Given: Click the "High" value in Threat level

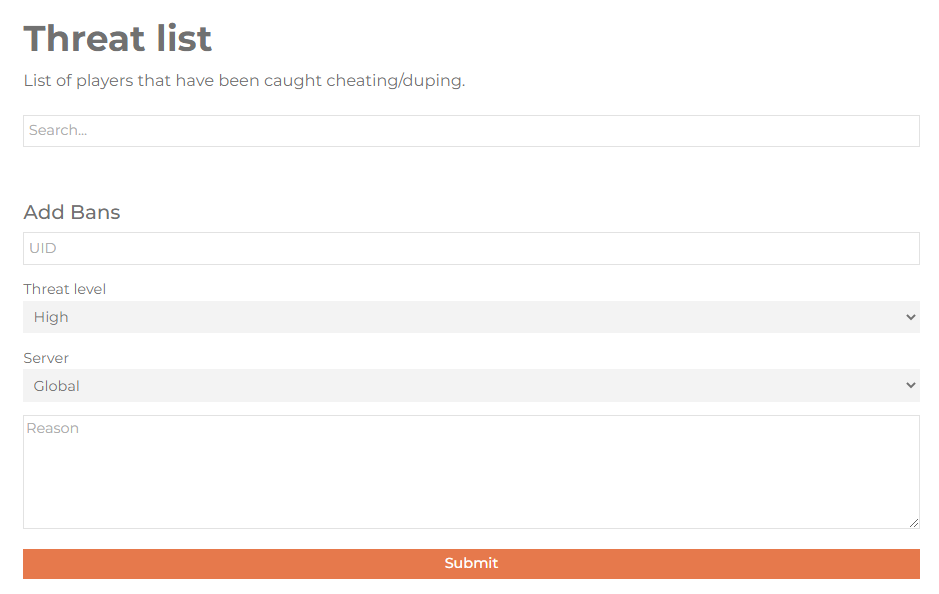Looking at the screenshot, I should 51,317.
